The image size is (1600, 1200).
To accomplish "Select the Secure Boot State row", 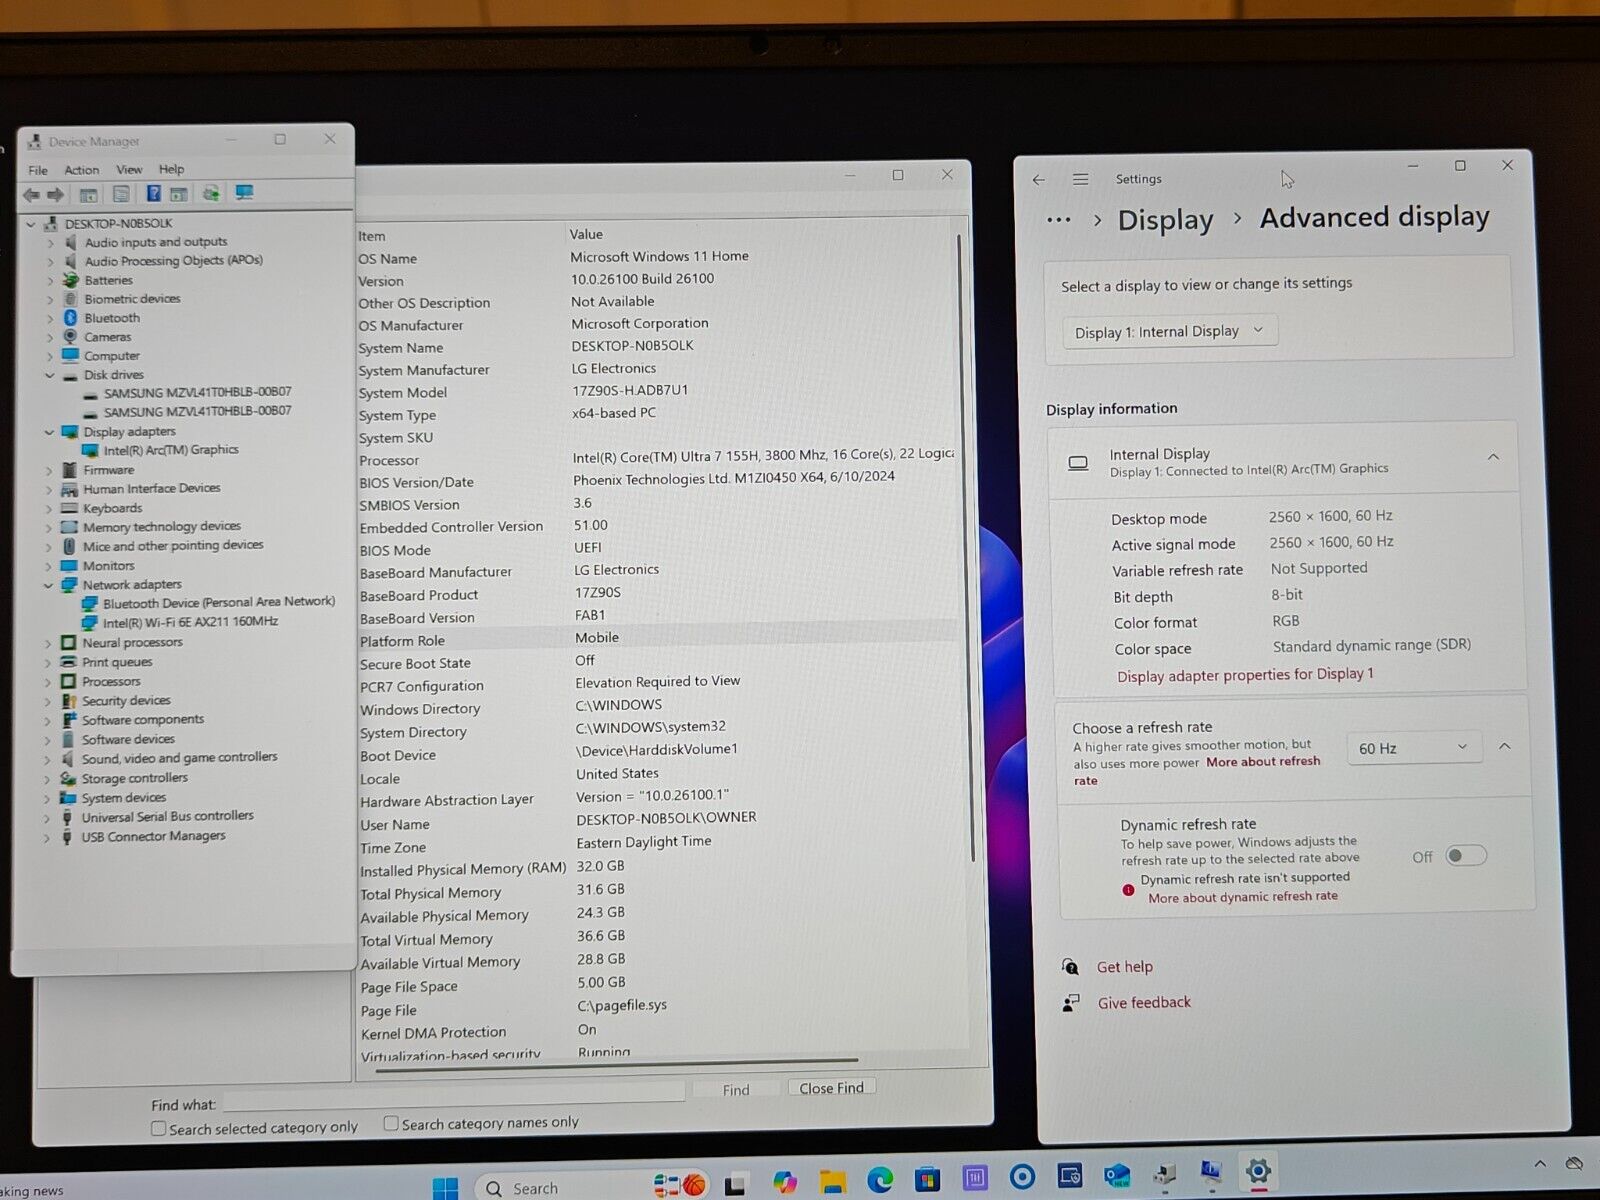I will coord(656,662).
